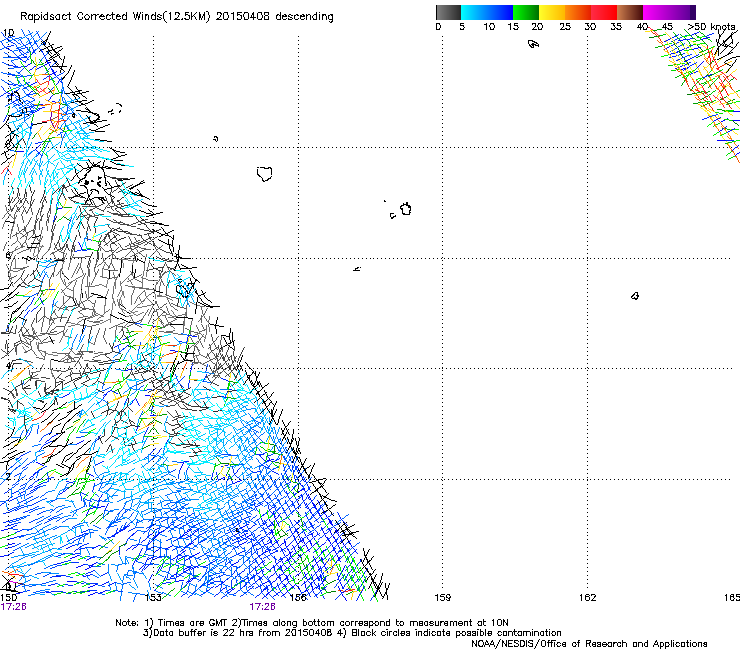This screenshot has height=650, width=740.
Task: Click the '>50 knots' legend label
Action: (711, 26)
